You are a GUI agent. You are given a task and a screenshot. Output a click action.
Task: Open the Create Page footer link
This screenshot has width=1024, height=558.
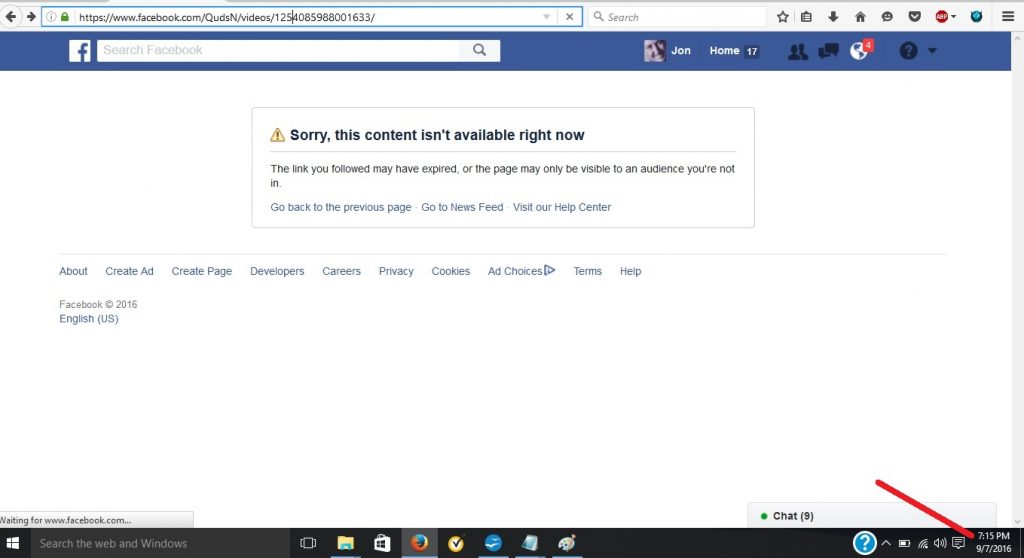click(202, 271)
